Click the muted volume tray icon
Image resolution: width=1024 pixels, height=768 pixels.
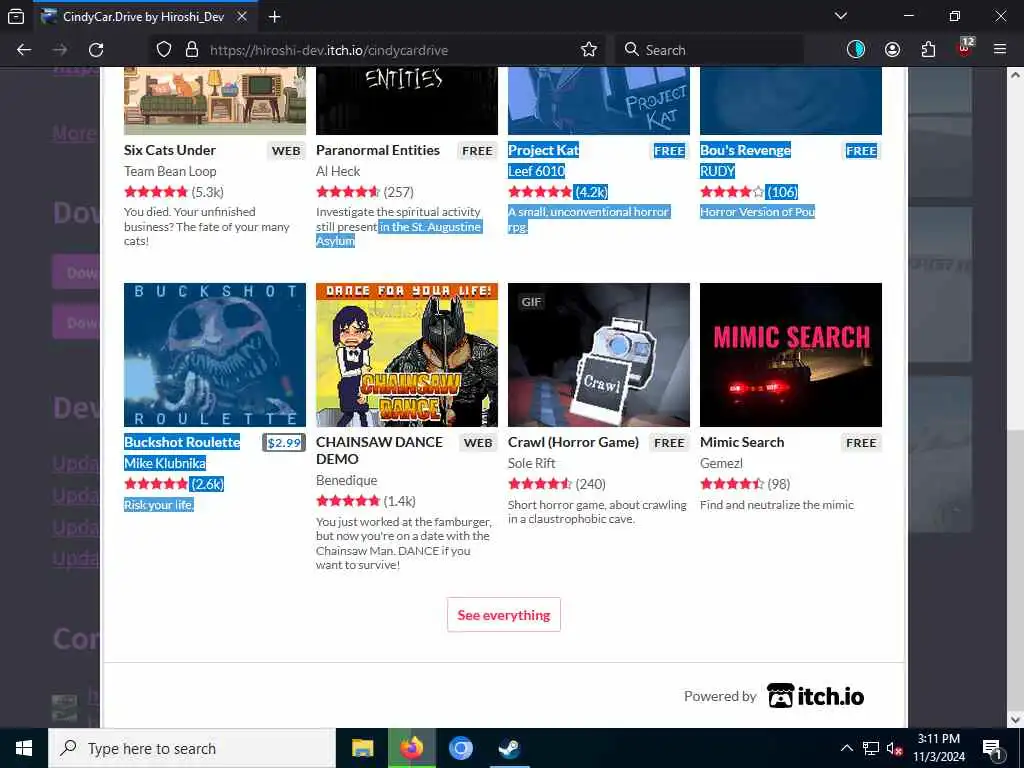click(x=895, y=748)
